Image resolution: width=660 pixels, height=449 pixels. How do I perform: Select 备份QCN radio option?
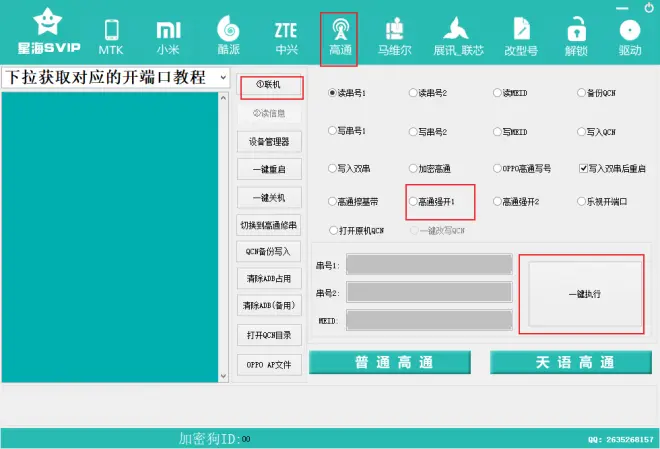596,93
